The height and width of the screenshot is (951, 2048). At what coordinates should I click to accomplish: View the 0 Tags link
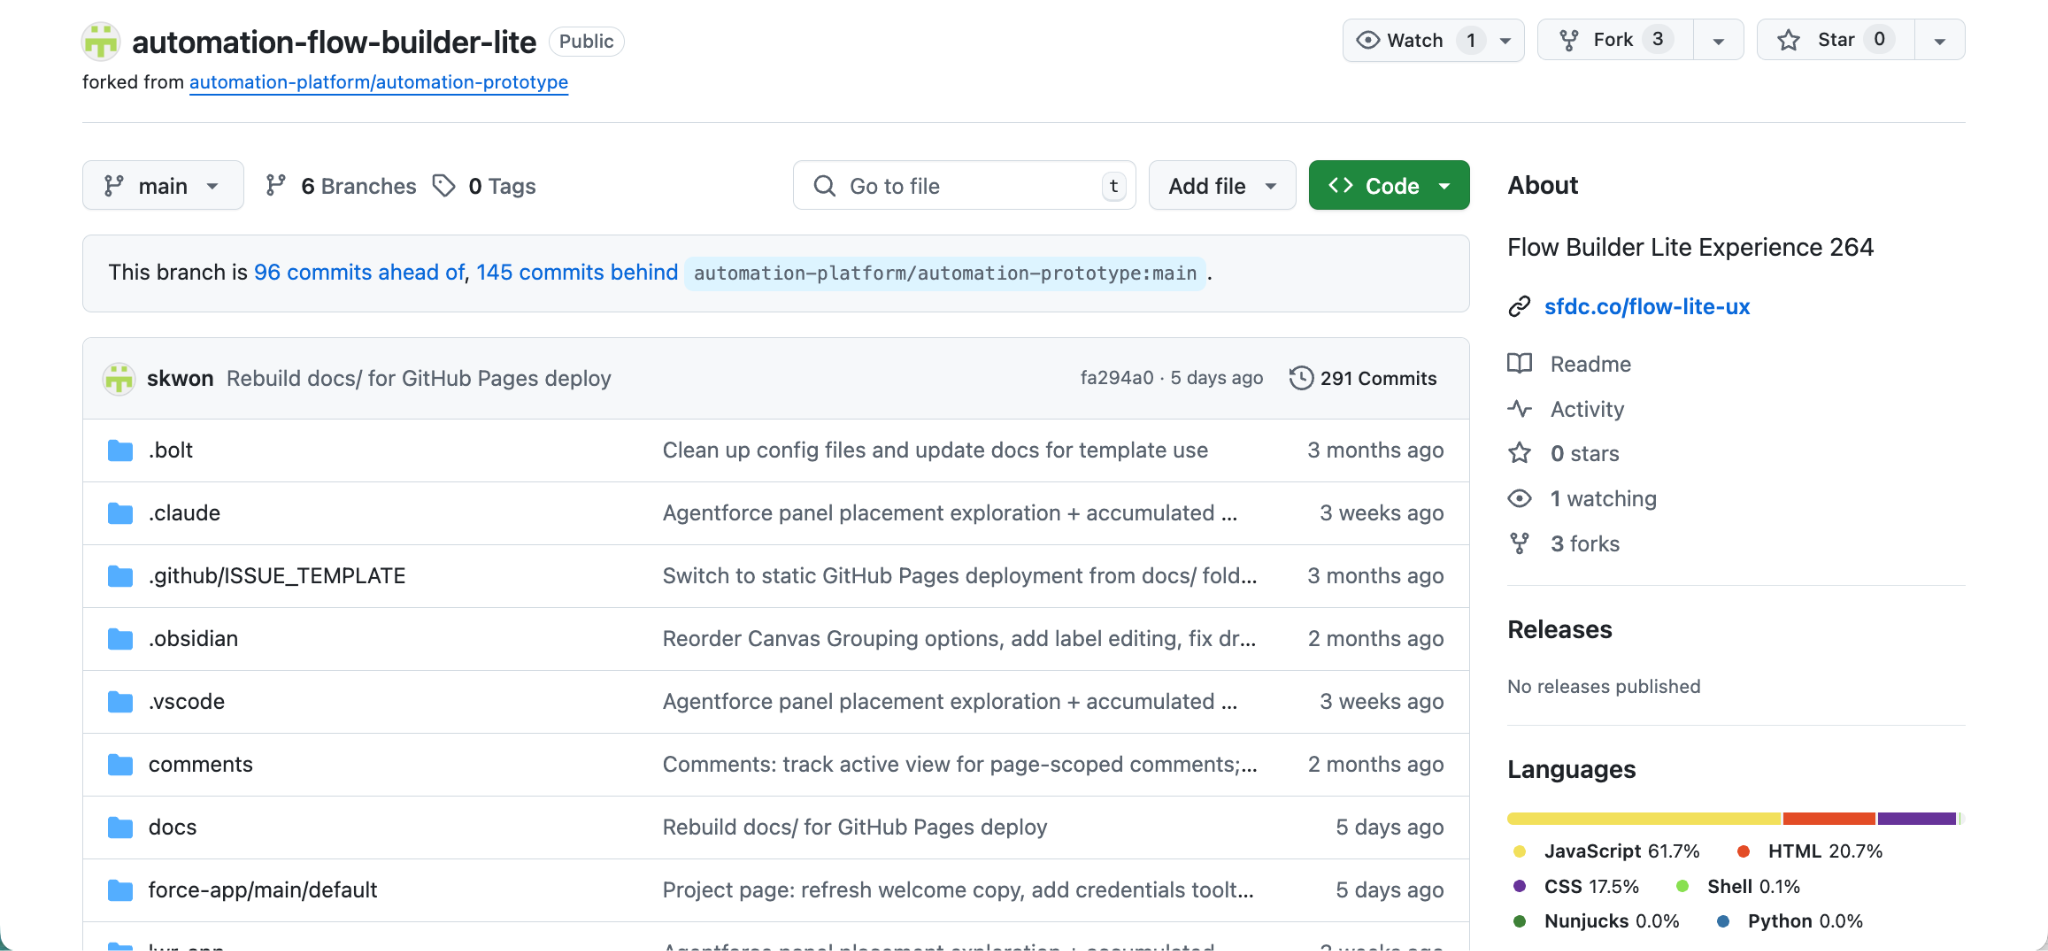click(x=485, y=186)
